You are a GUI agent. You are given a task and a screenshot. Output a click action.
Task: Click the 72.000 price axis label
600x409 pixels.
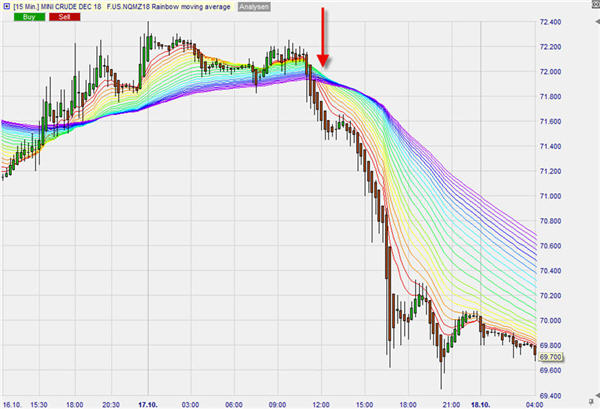550,72
